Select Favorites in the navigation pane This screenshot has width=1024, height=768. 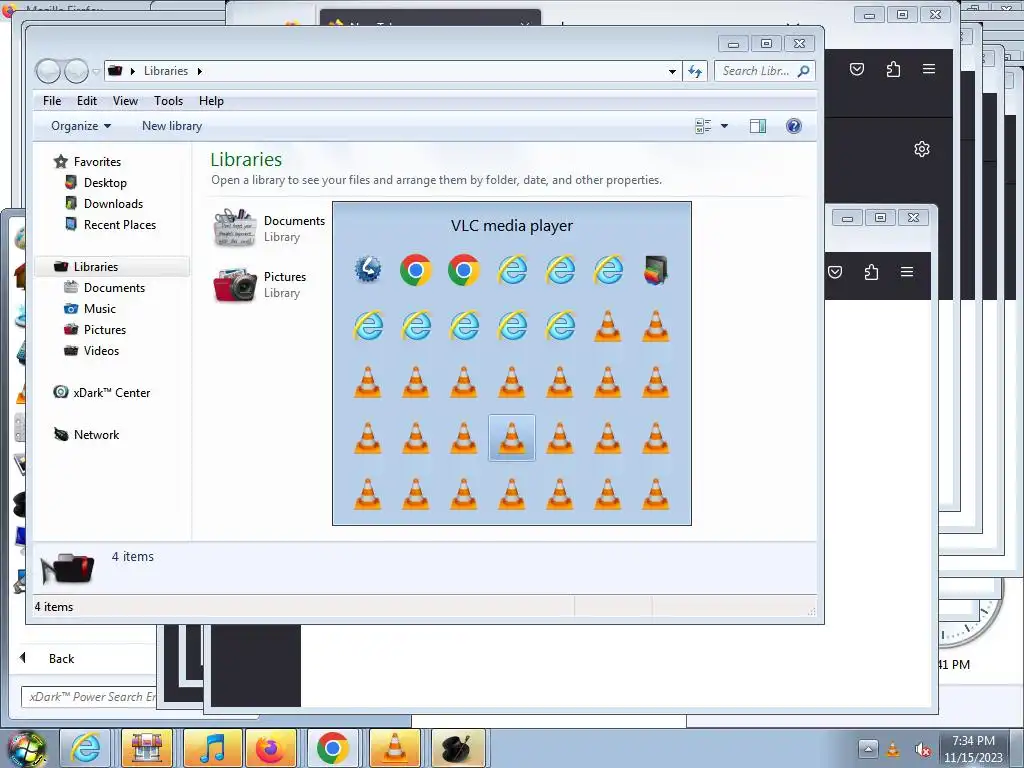point(97,161)
